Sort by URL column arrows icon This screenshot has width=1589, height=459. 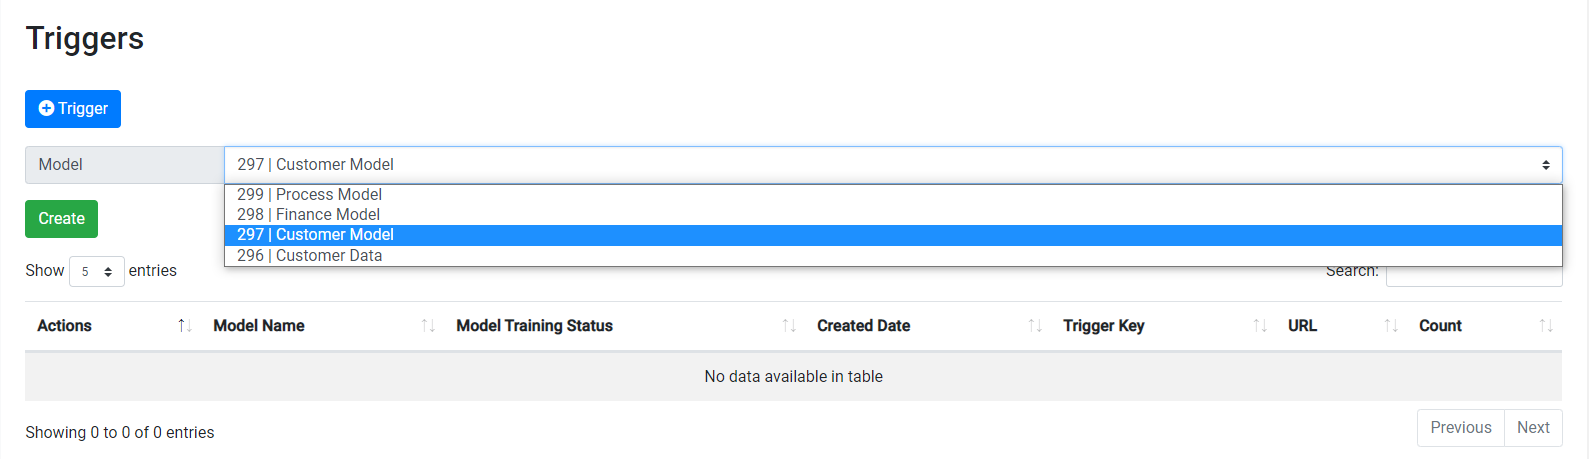tap(1391, 326)
